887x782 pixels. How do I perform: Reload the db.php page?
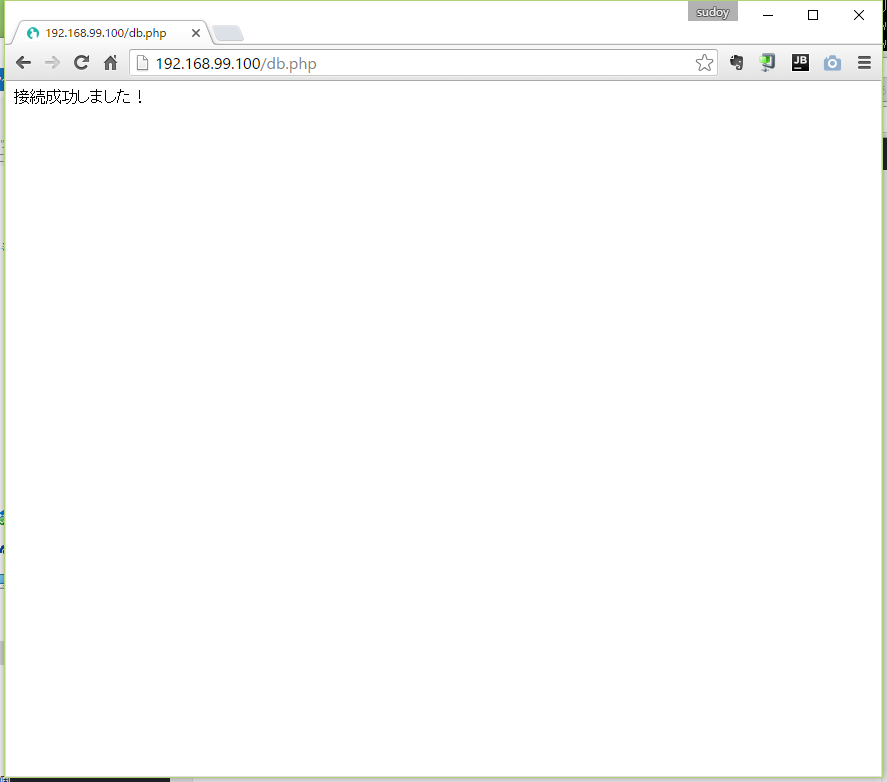click(x=82, y=63)
